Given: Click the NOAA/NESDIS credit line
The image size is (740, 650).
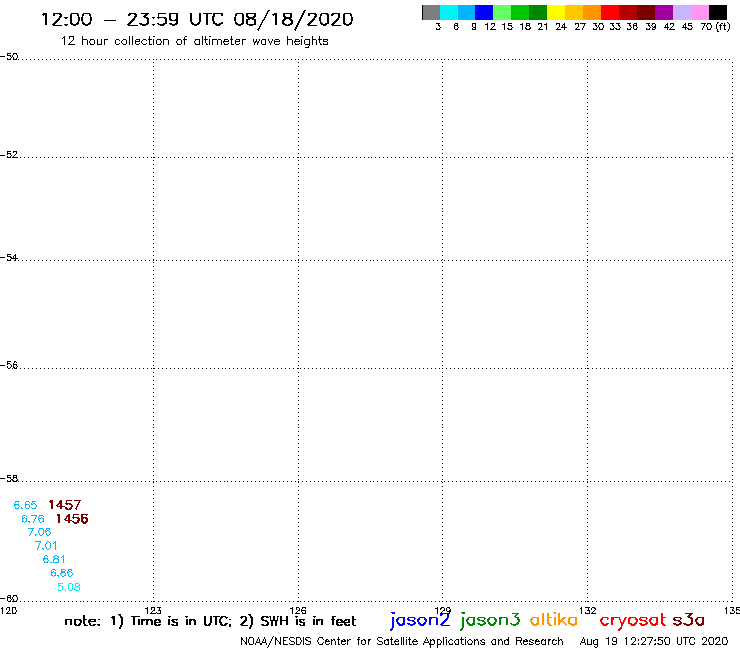Looking at the screenshot, I should point(402,641).
